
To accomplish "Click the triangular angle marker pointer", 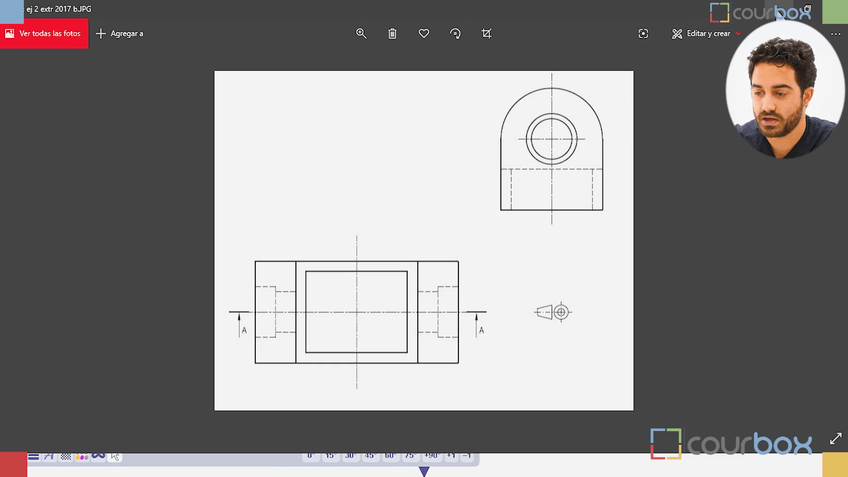I will [424, 471].
